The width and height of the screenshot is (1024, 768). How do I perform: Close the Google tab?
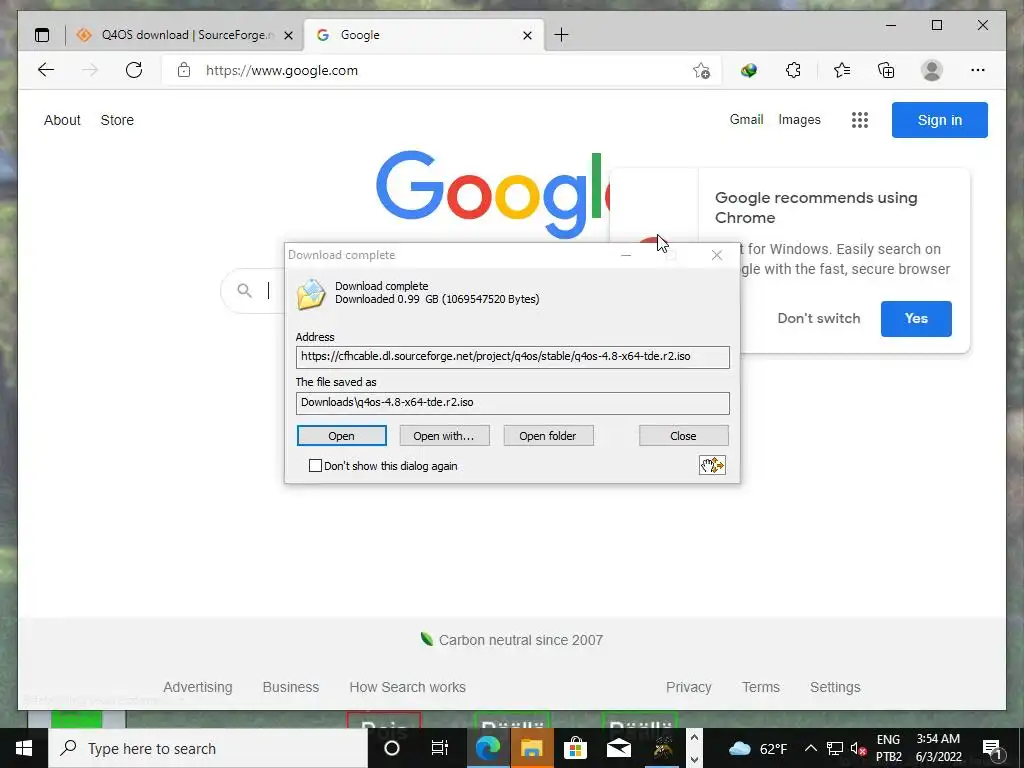coord(528,35)
